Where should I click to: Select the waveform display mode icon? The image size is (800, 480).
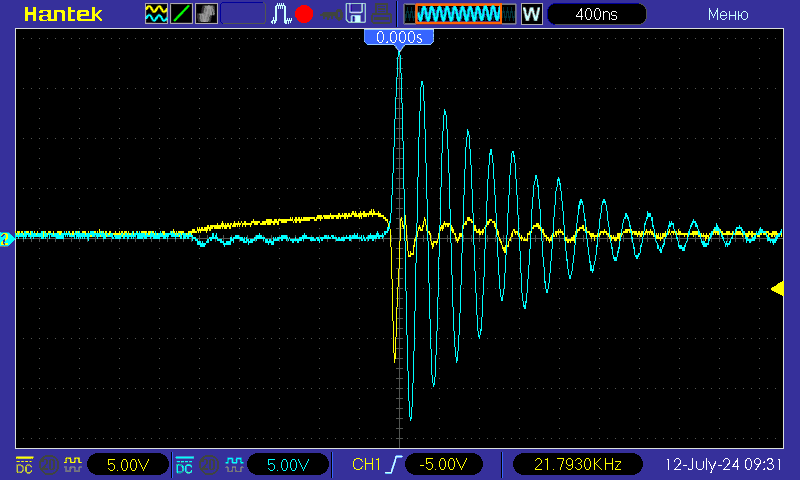[x=156, y=14]
